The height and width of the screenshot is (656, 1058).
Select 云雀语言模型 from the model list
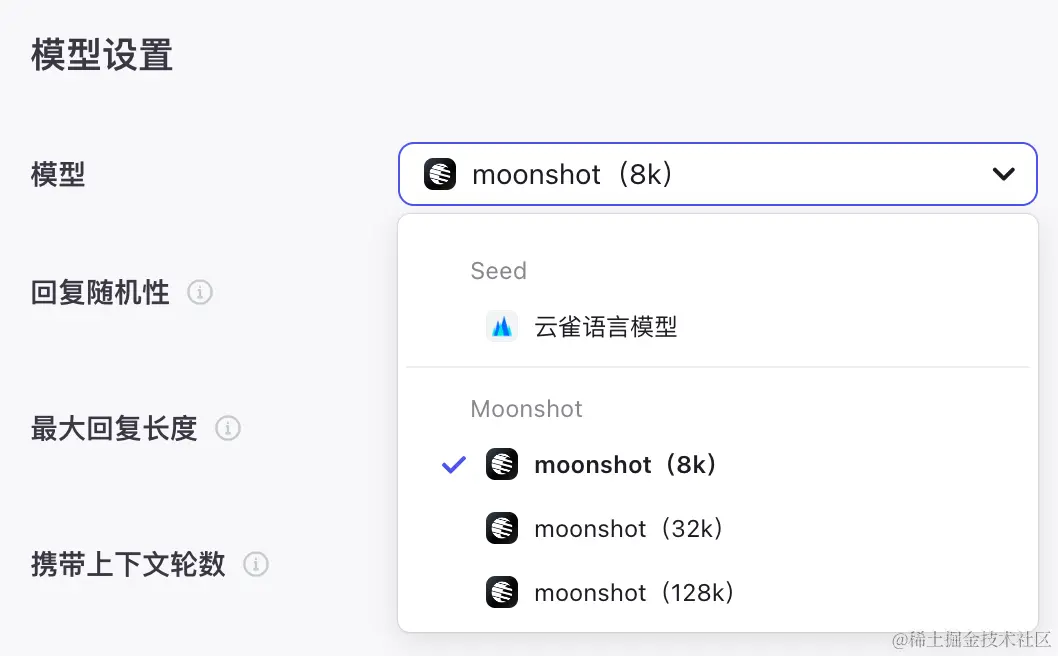606,326
